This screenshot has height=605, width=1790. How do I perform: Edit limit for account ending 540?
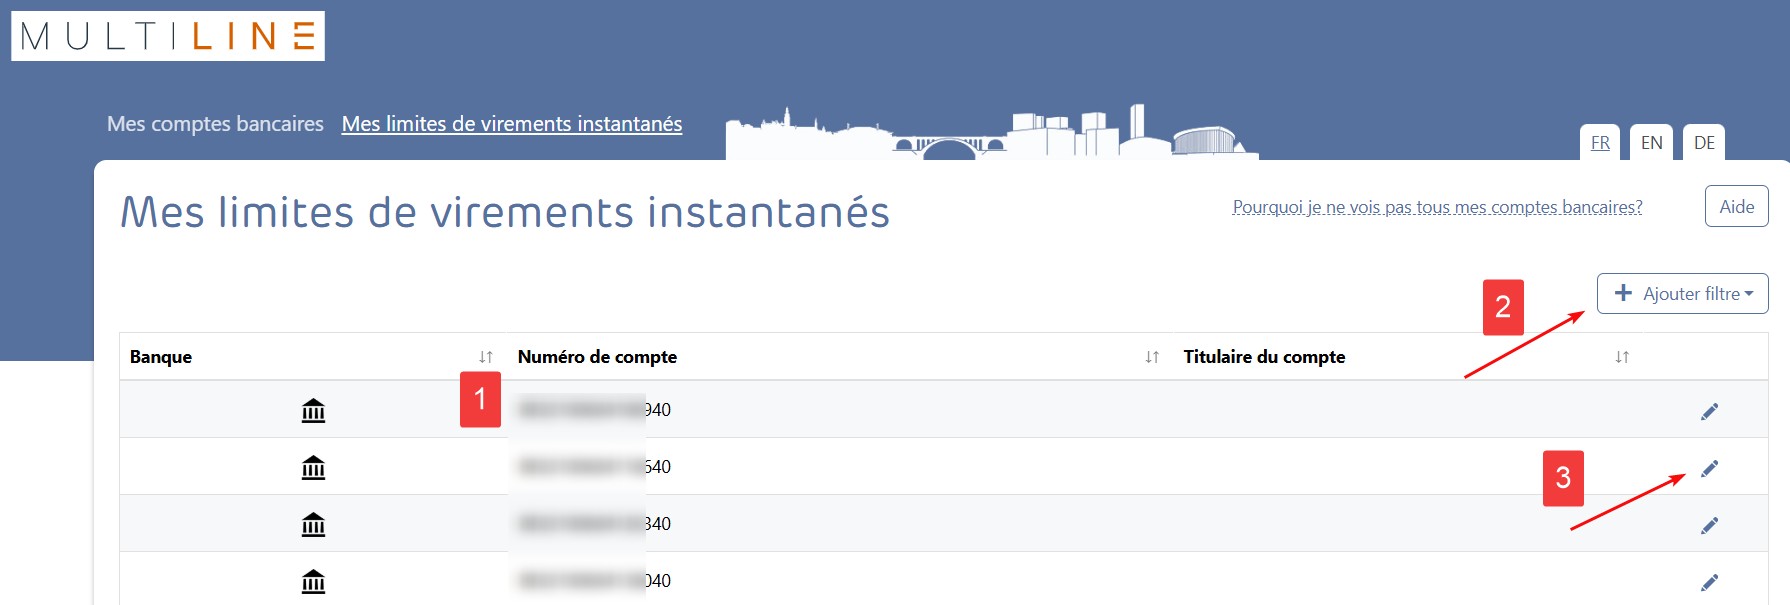[1709, 468]
